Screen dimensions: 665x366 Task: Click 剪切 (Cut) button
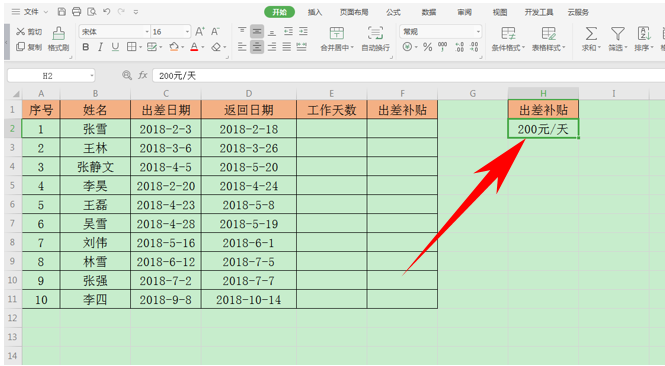pyautogui.click(x=29, y=32)
